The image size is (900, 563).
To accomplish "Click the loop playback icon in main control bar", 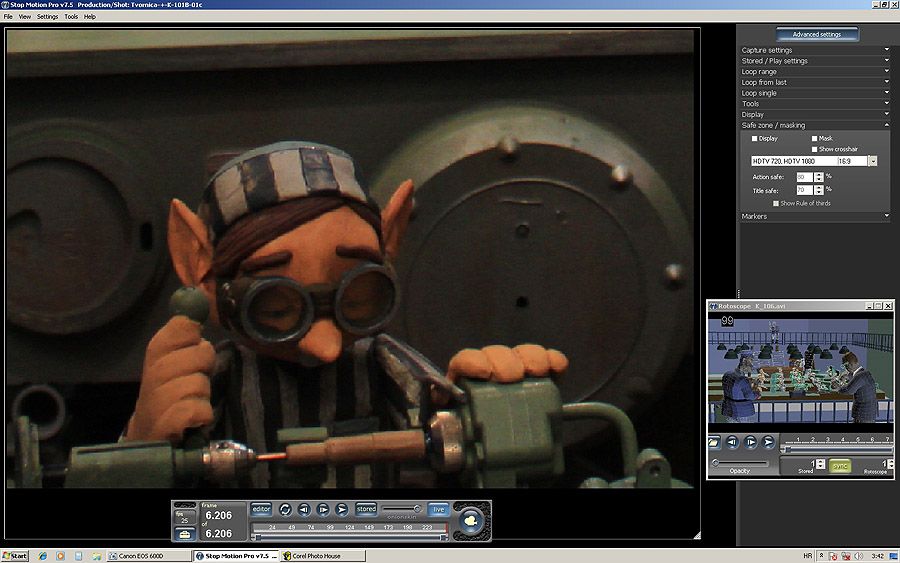I will click(285, 510).
